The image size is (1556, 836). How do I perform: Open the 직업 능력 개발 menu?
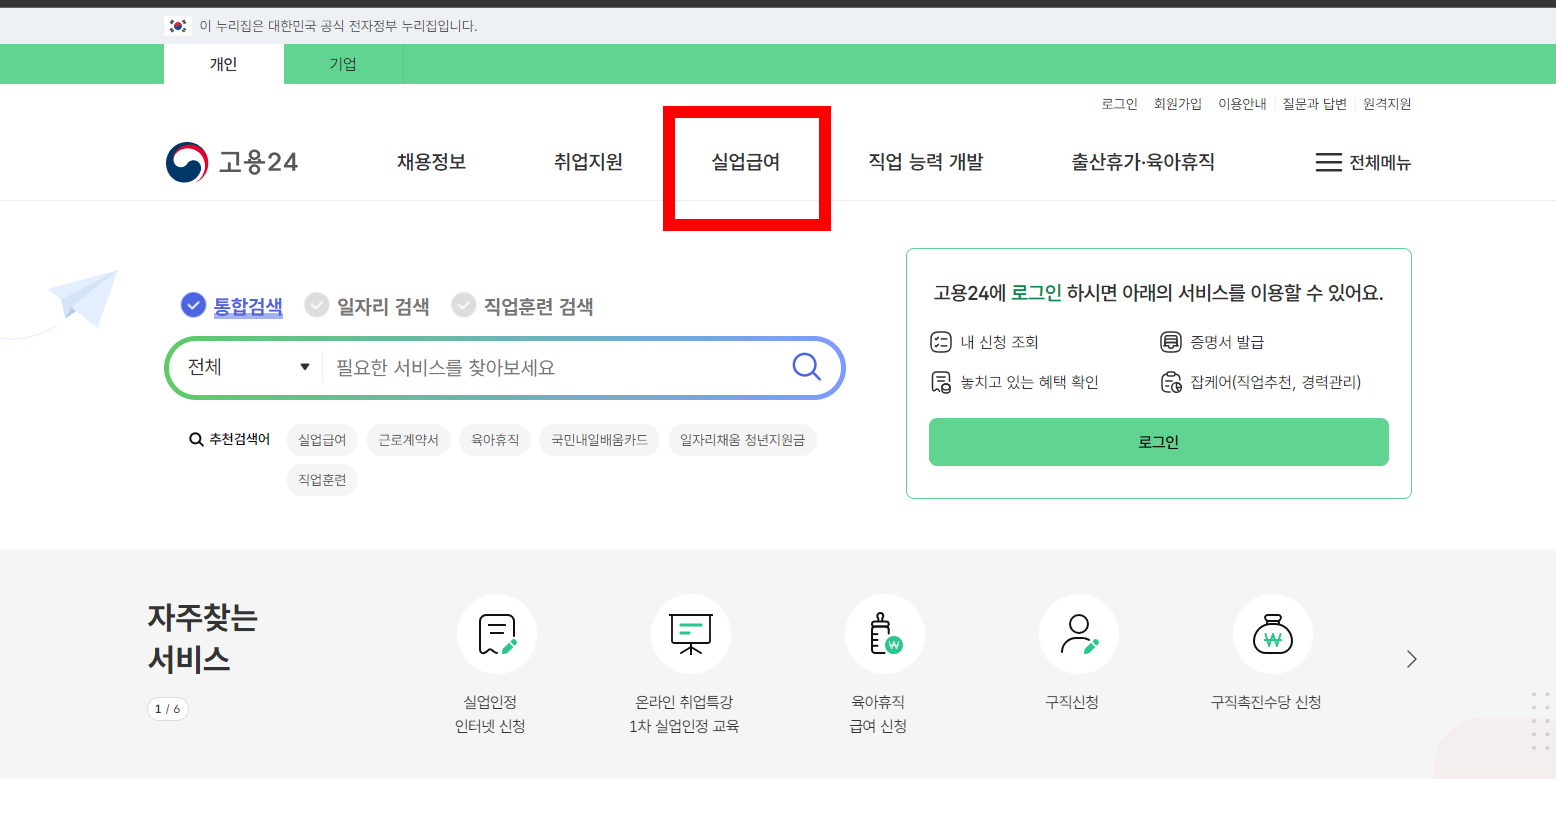tap(926, 162)
